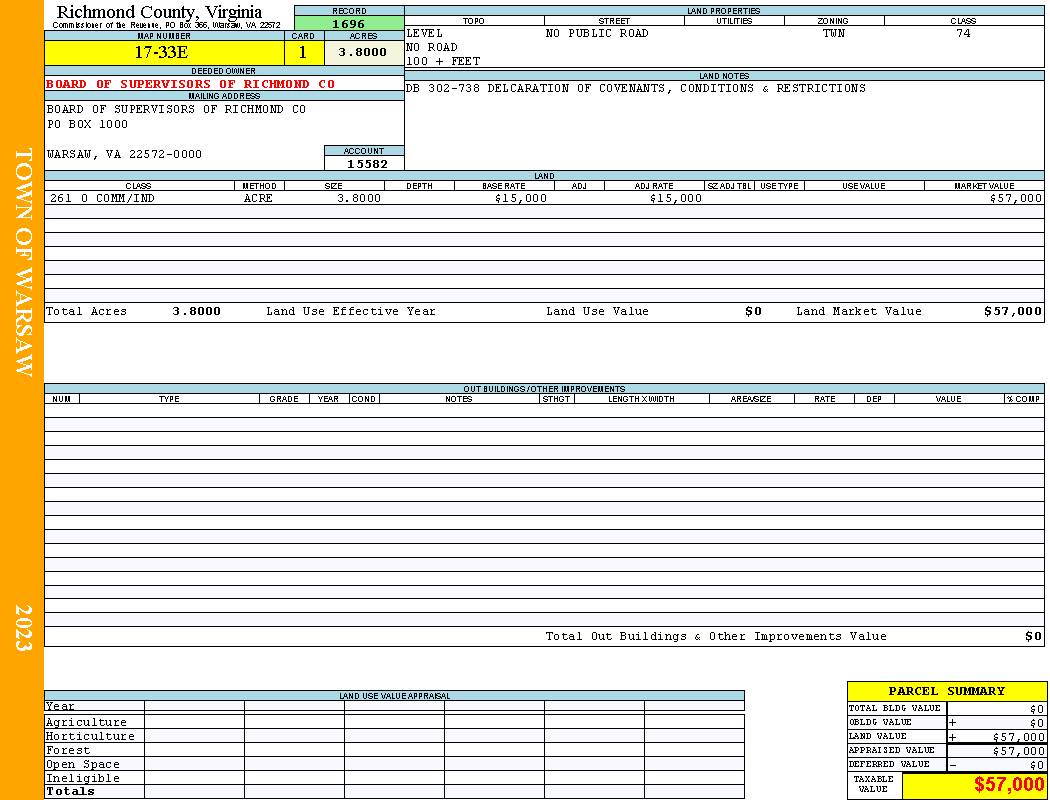
Task: Click the 261 0 COMM/IND land class
Action: 102,198
